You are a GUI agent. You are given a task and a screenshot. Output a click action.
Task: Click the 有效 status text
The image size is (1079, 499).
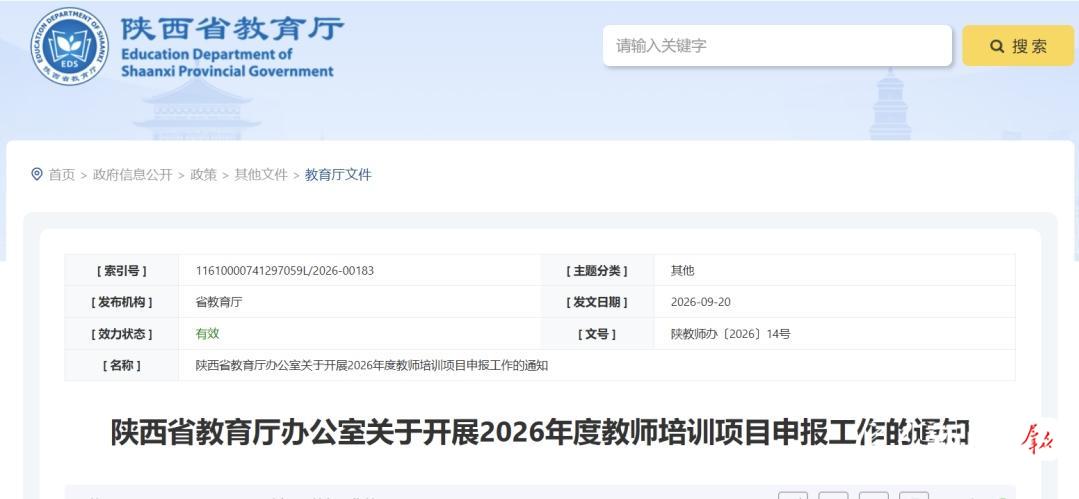click(207, 334)
